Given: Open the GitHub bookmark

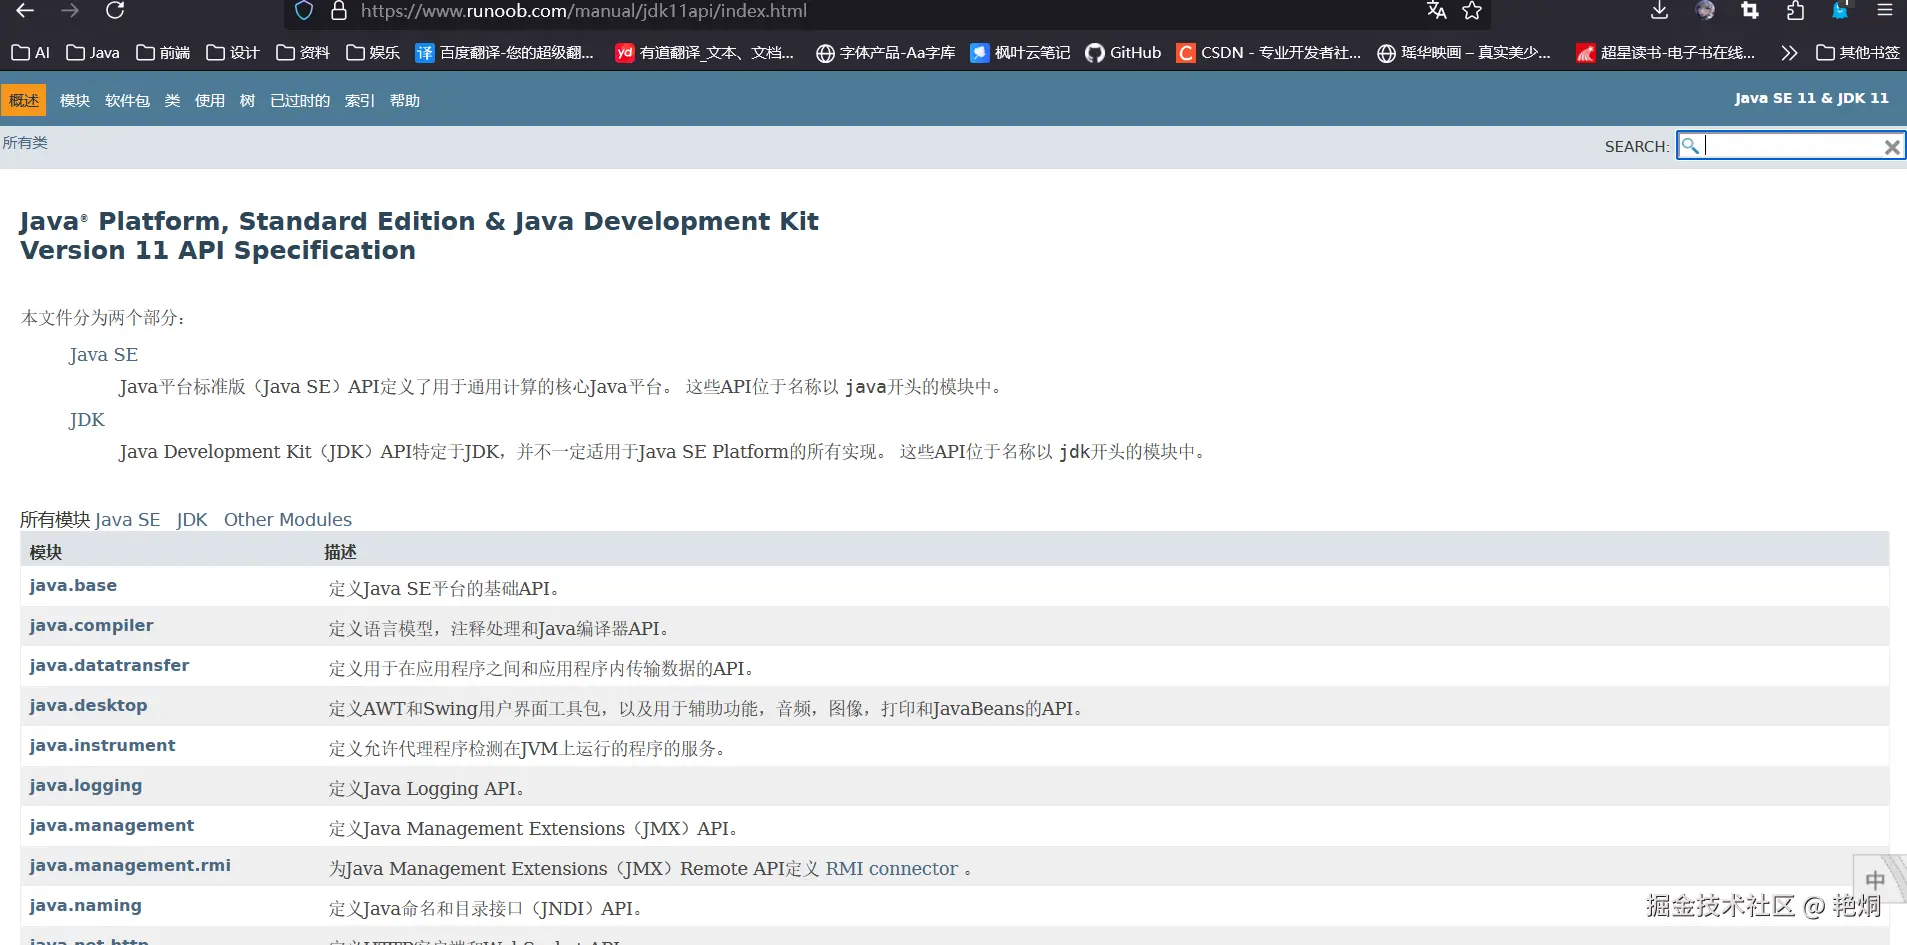Looking at the screenshot, I should coord(1124,53).
